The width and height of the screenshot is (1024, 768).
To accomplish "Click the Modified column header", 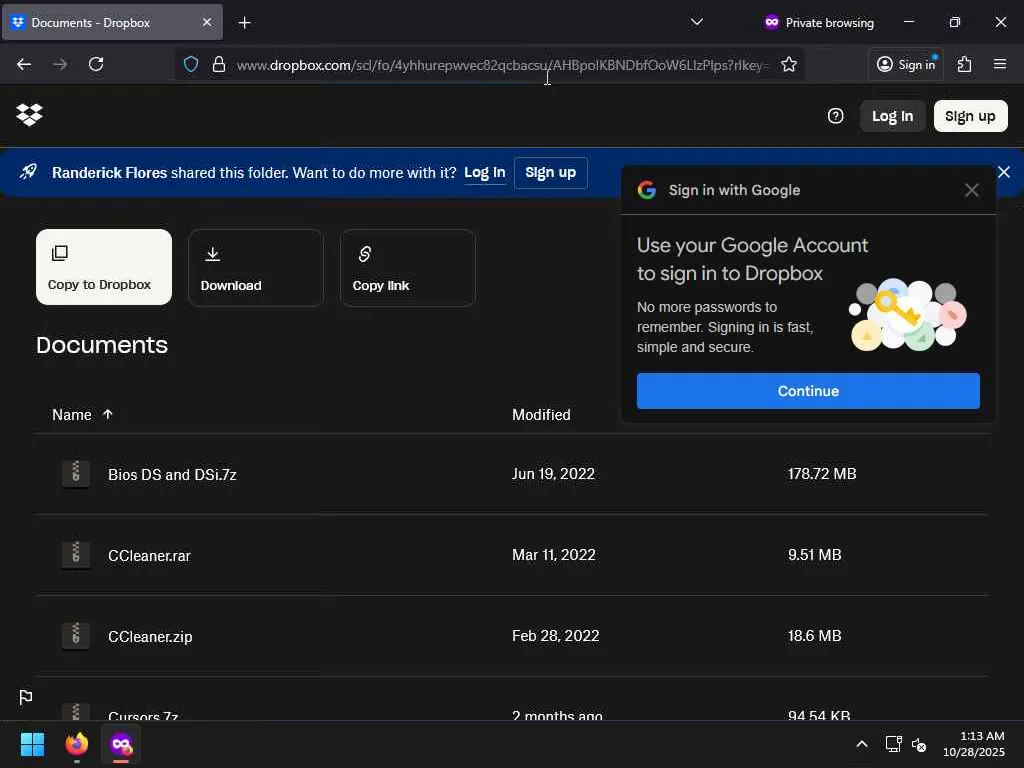I will (541, 415).
